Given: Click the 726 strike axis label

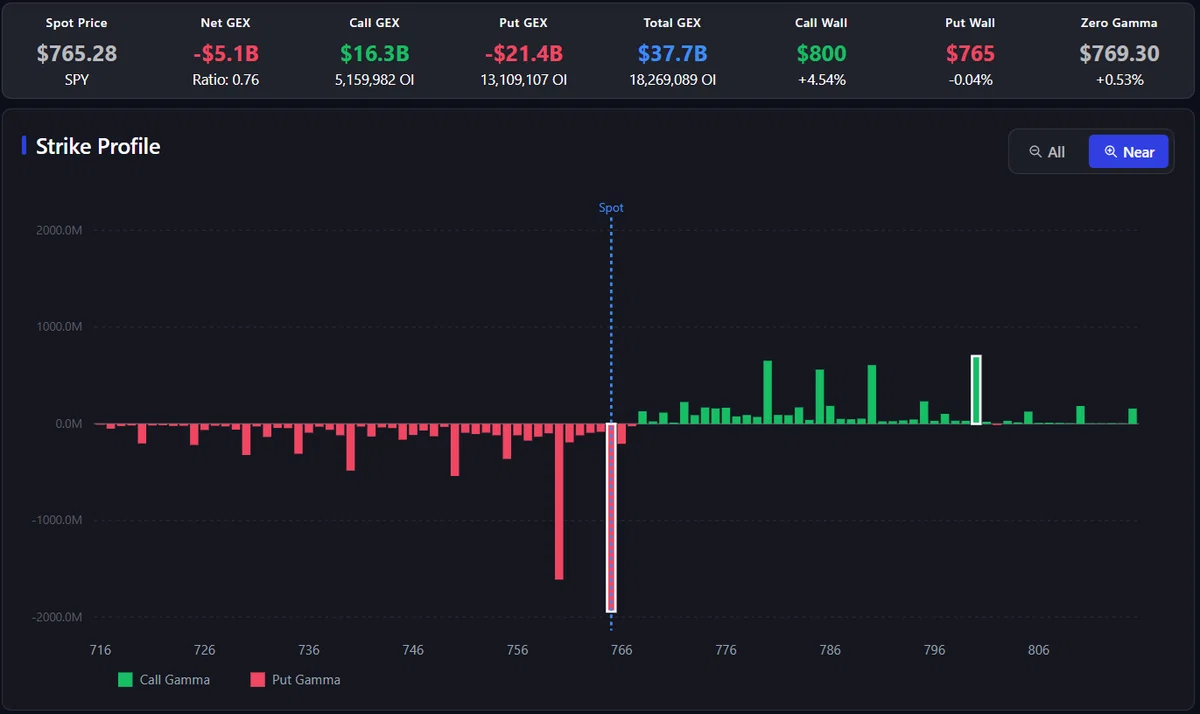Looking at the screenshot, I should click(204, 650).
